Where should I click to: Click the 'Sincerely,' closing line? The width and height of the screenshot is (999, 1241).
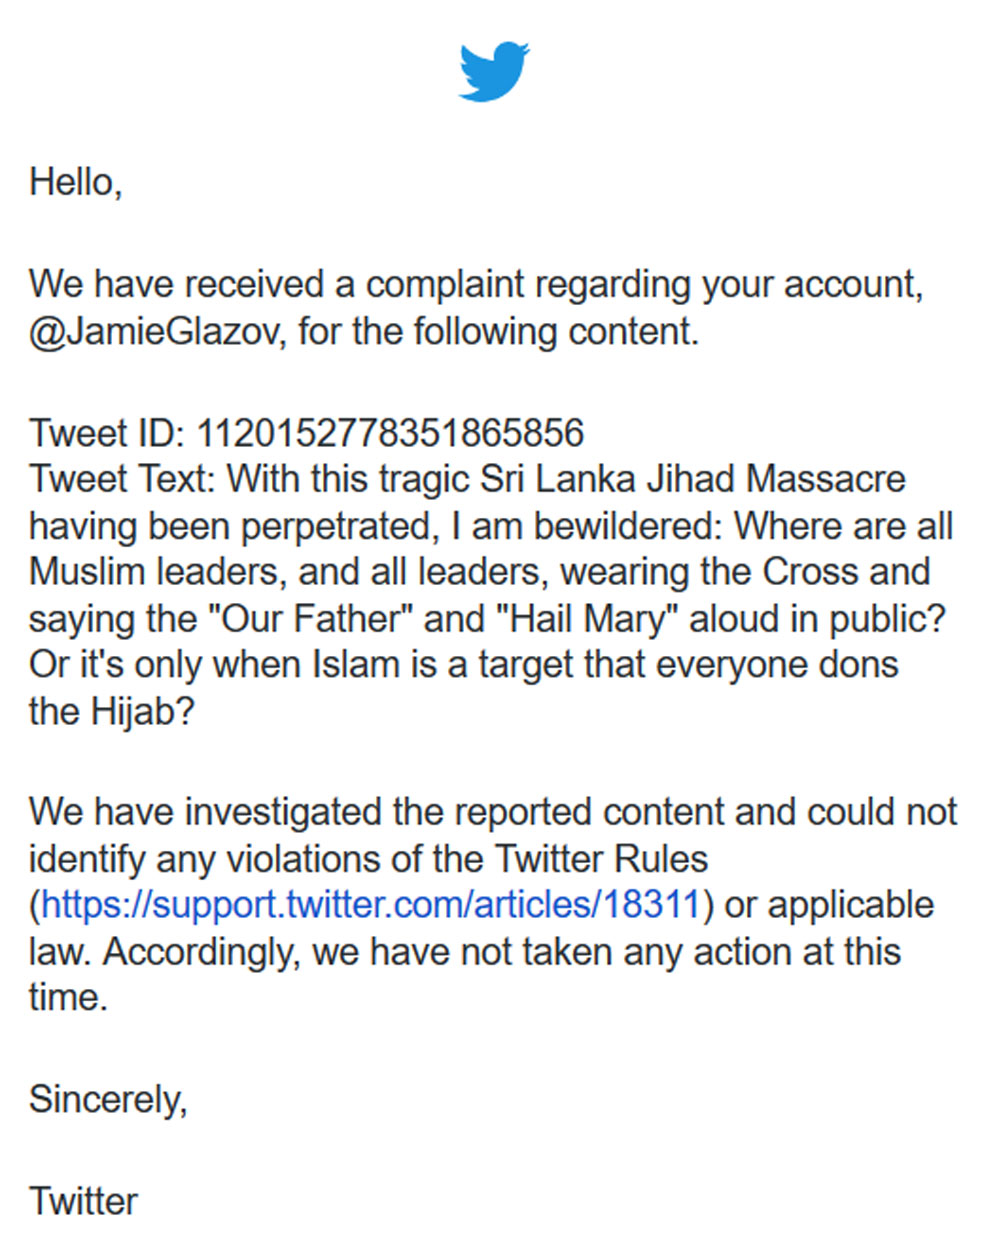point(108,1099)
